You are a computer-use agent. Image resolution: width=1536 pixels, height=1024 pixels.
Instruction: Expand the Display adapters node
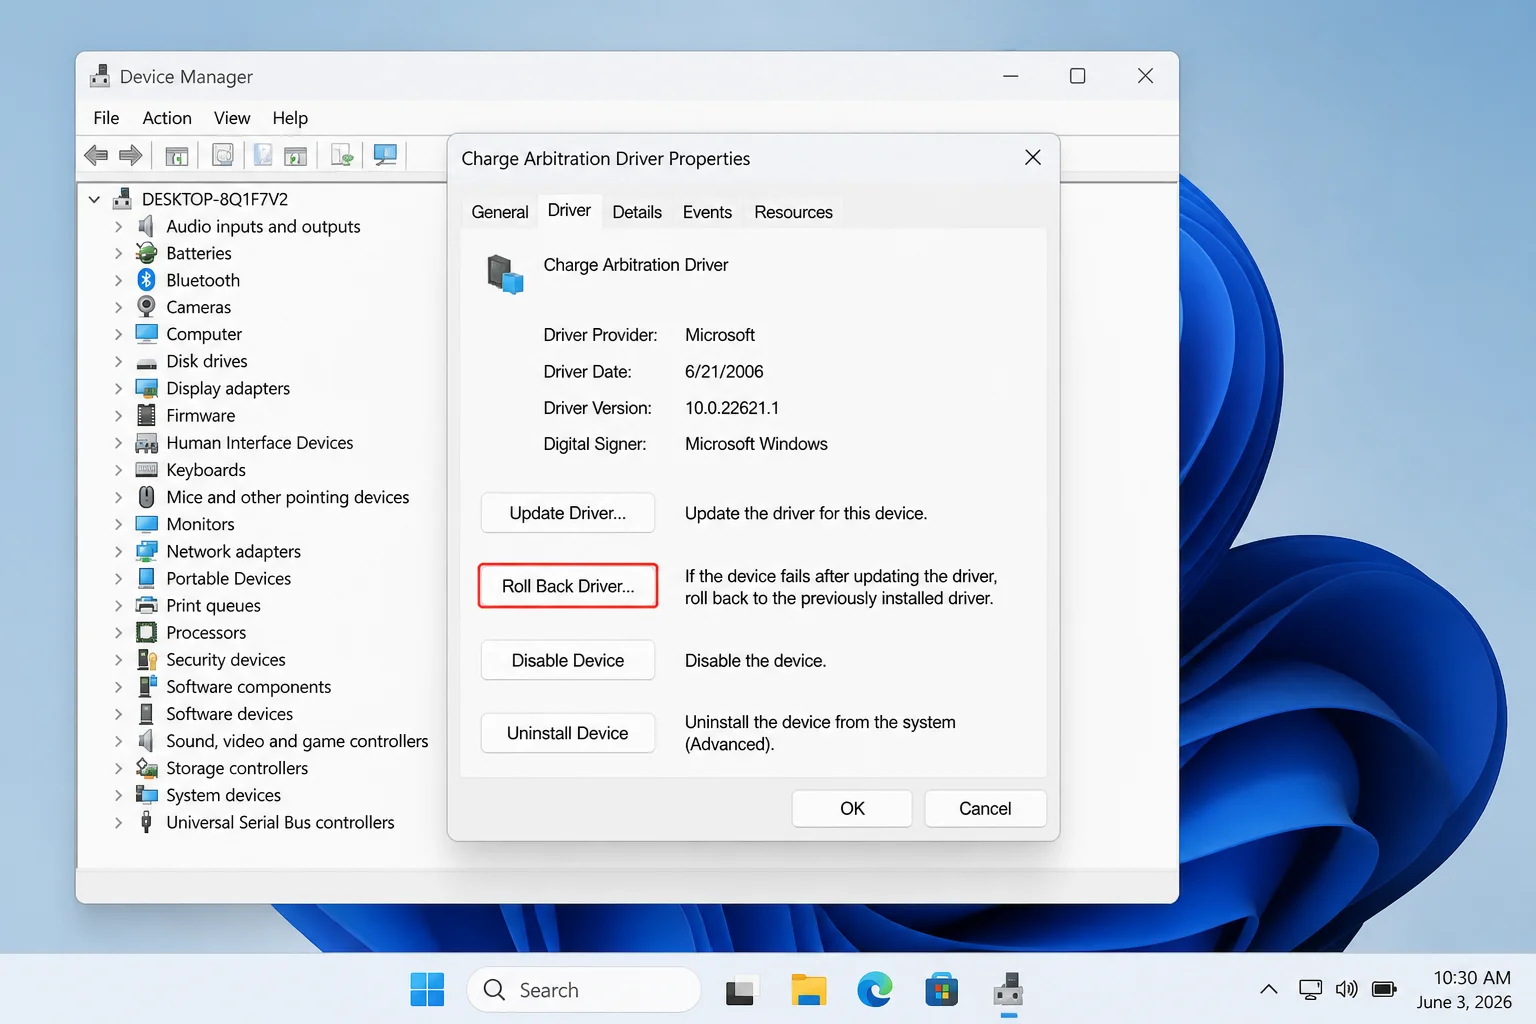(x=118, y=388)
